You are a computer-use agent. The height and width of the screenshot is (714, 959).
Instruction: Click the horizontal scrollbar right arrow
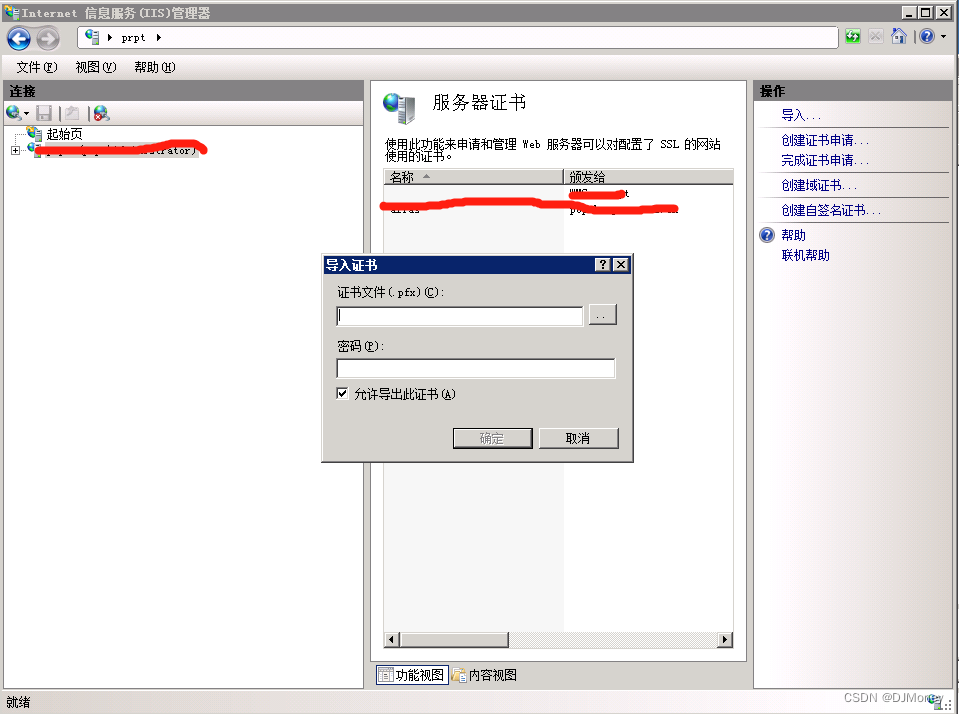(725, 639)
